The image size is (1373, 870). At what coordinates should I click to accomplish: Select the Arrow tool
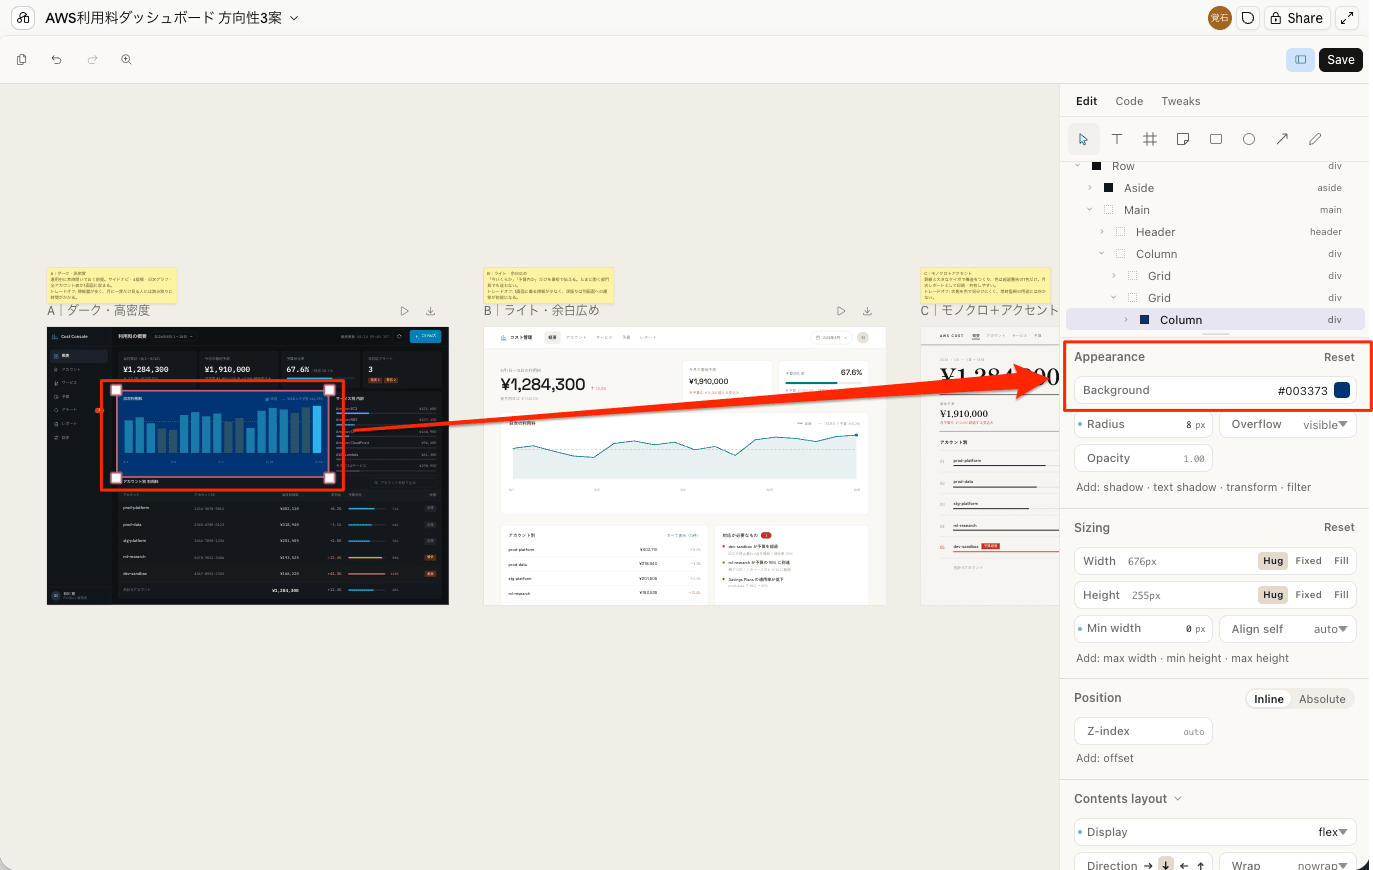(1282, 139)
